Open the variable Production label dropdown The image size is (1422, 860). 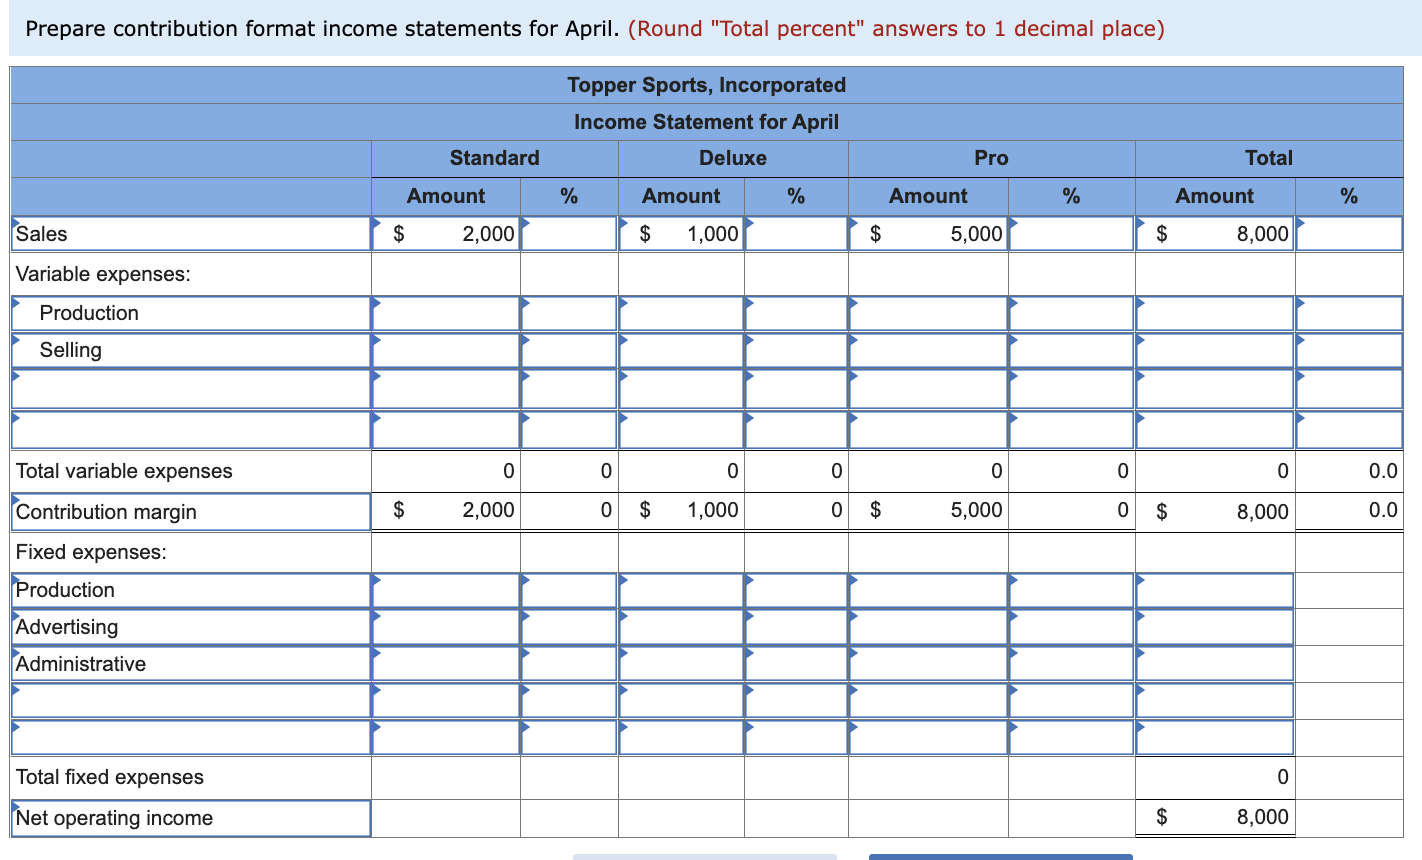tap(191, 313)
